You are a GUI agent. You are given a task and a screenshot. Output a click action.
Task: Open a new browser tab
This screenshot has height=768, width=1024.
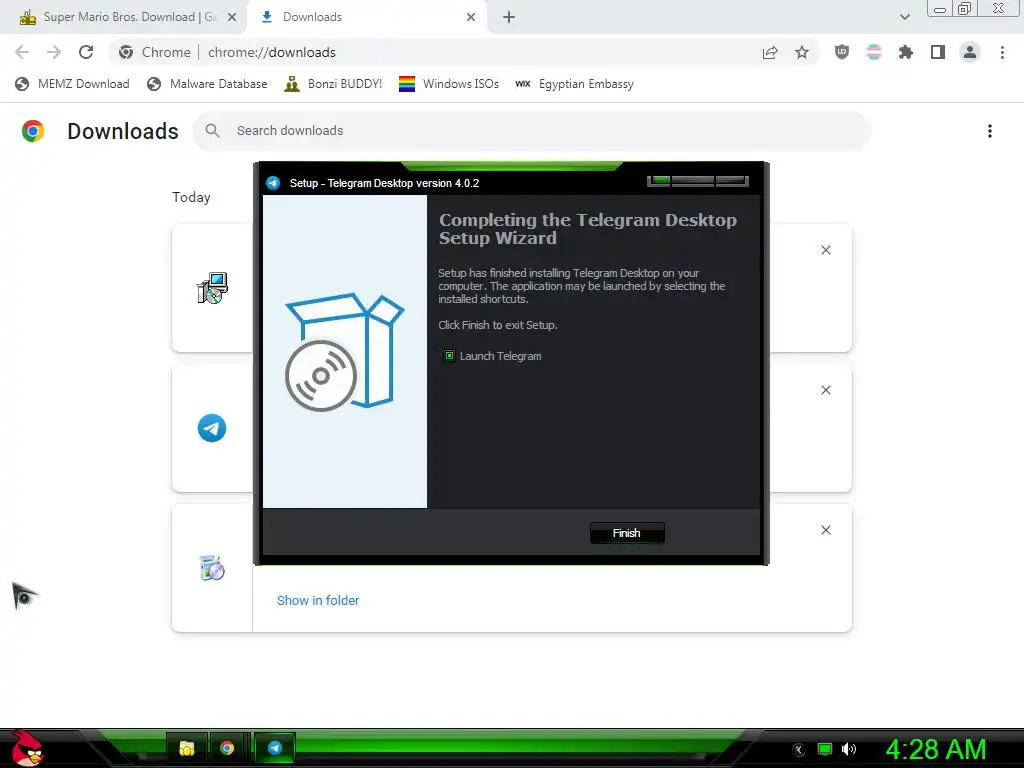click(x=509, y=17)
